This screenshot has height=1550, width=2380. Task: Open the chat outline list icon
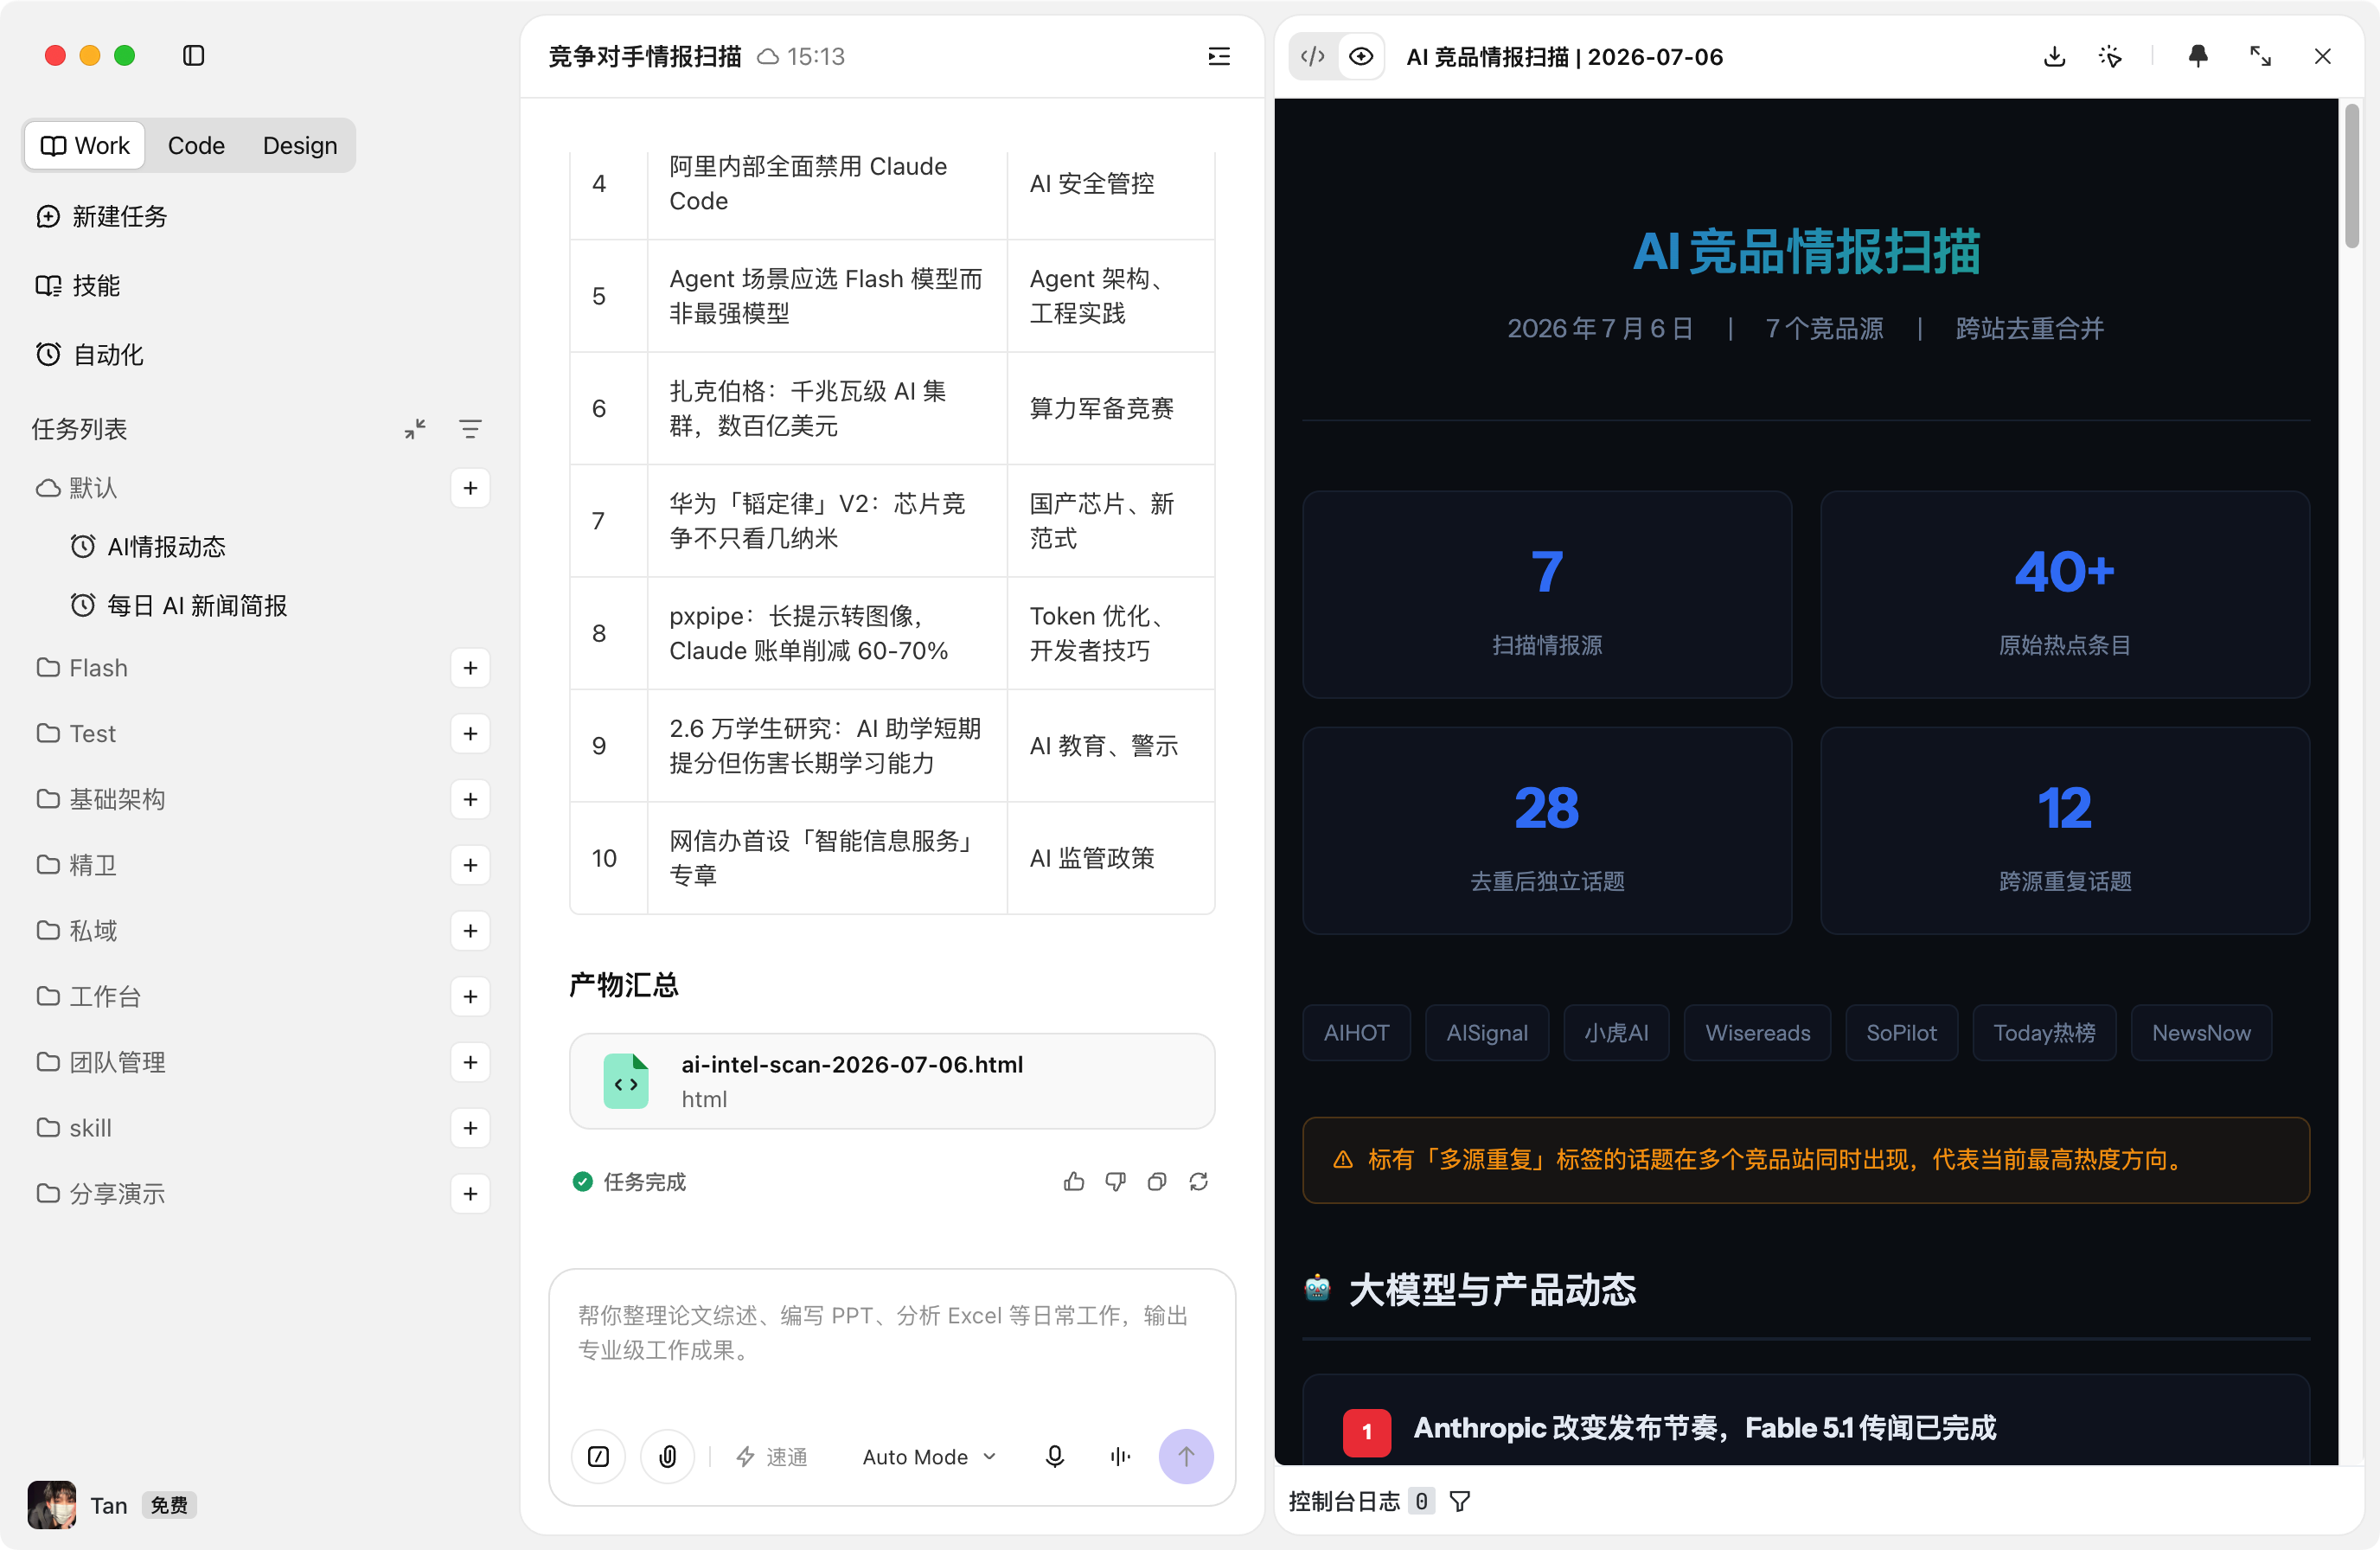click(x=1219, y=57)
